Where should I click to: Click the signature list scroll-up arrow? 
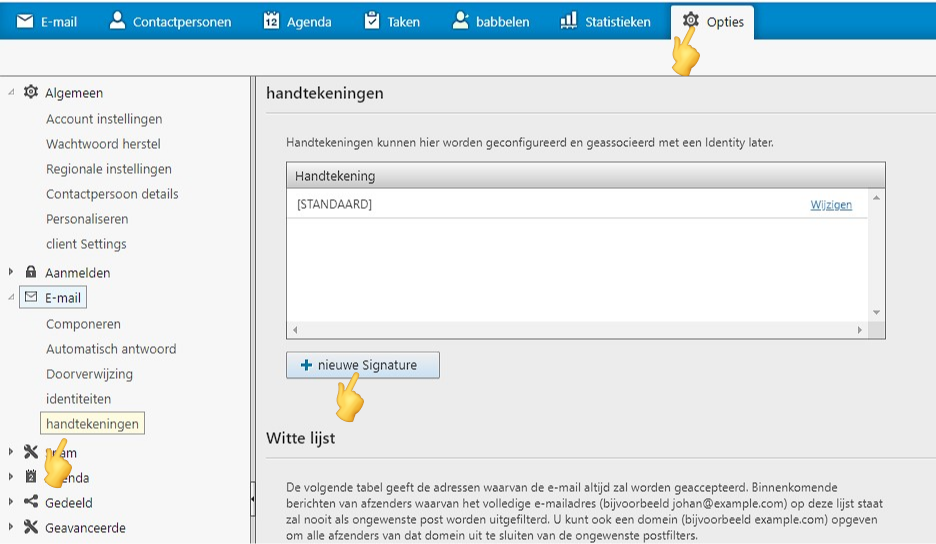876,198
